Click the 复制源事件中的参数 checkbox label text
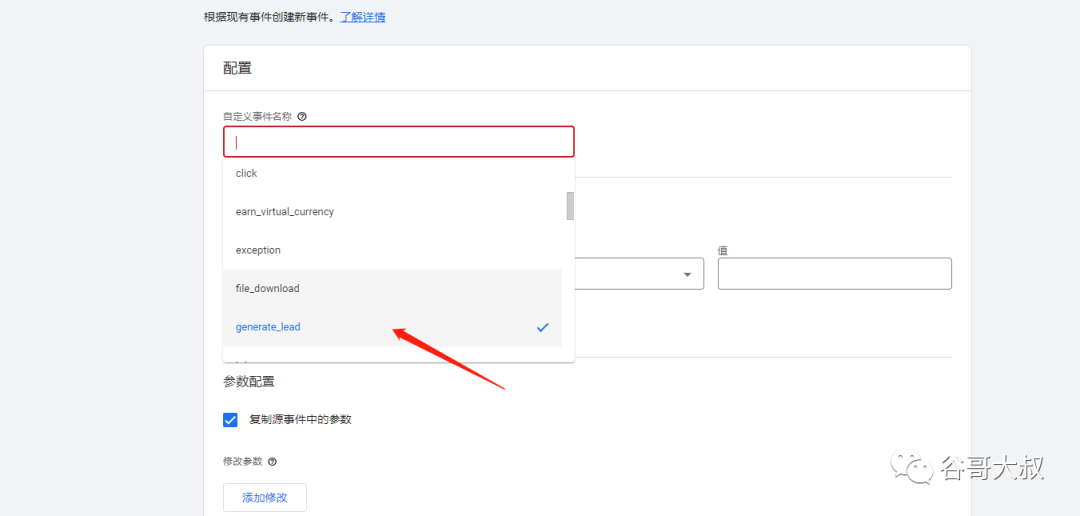Screen dimensions: 1080x516 [x=300, y=419]
